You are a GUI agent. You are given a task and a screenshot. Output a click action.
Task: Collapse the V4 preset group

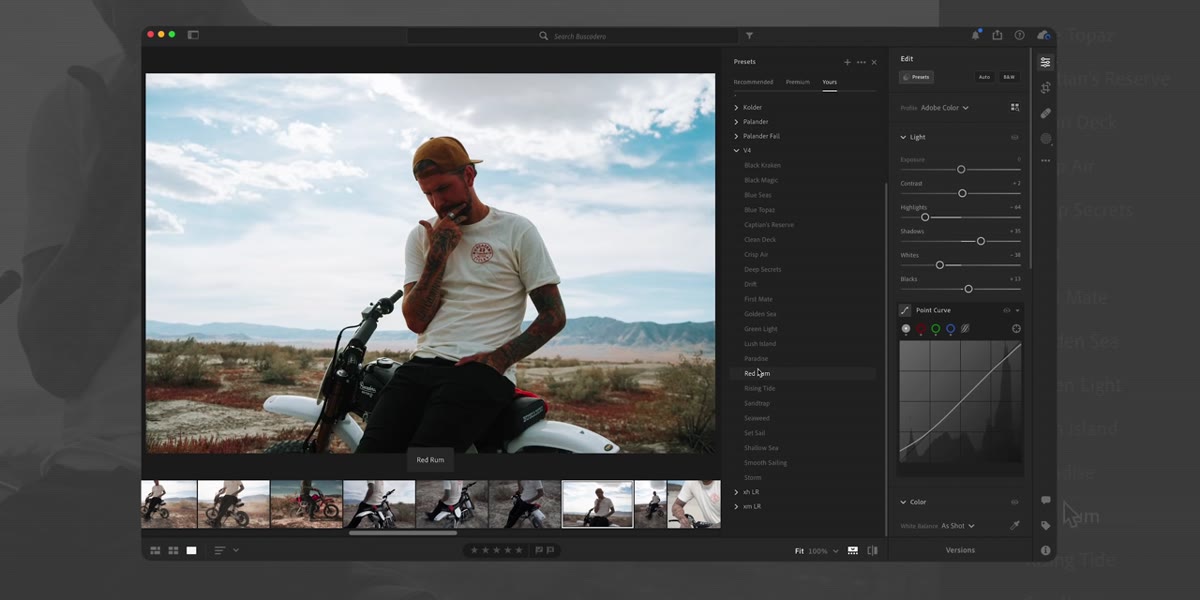click(x=737, y=151)
